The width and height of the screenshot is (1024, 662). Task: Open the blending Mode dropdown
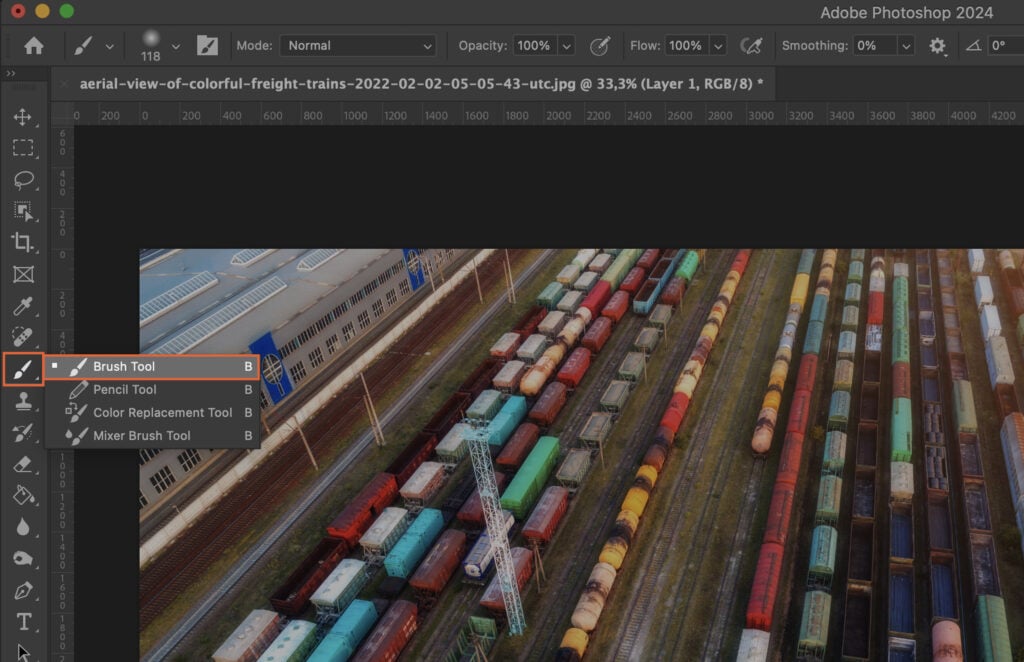click(358, 45)
